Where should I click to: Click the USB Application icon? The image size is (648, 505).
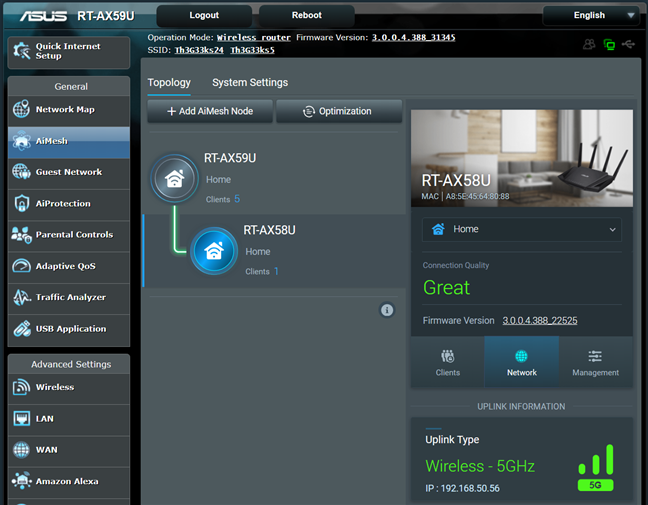tap(21, 329)
